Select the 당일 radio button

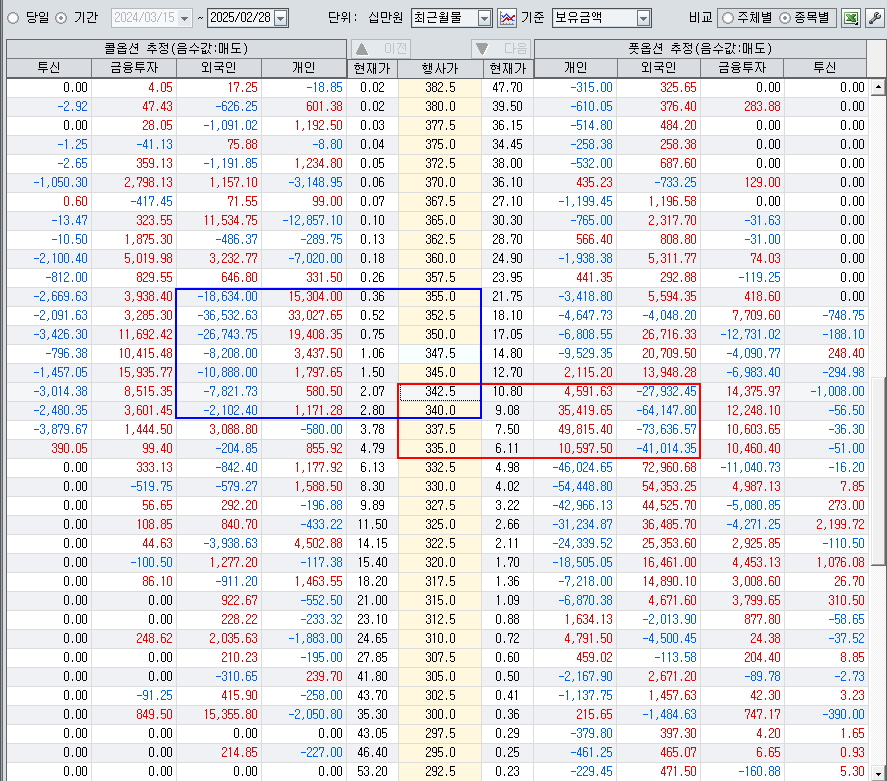pyautogui.click(x=13, y=18)
